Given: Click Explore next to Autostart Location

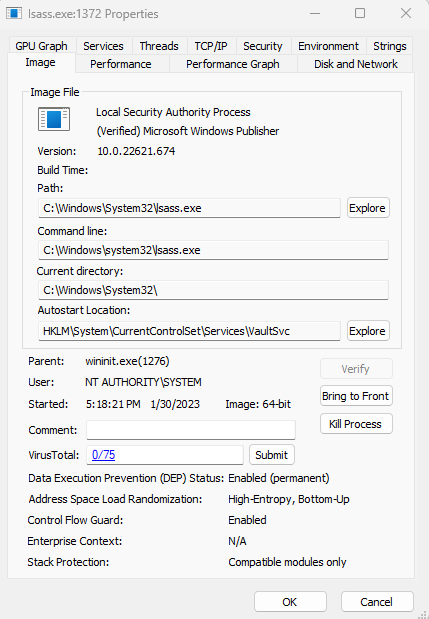Looking at the screenshot, I should tap(367, 331).
